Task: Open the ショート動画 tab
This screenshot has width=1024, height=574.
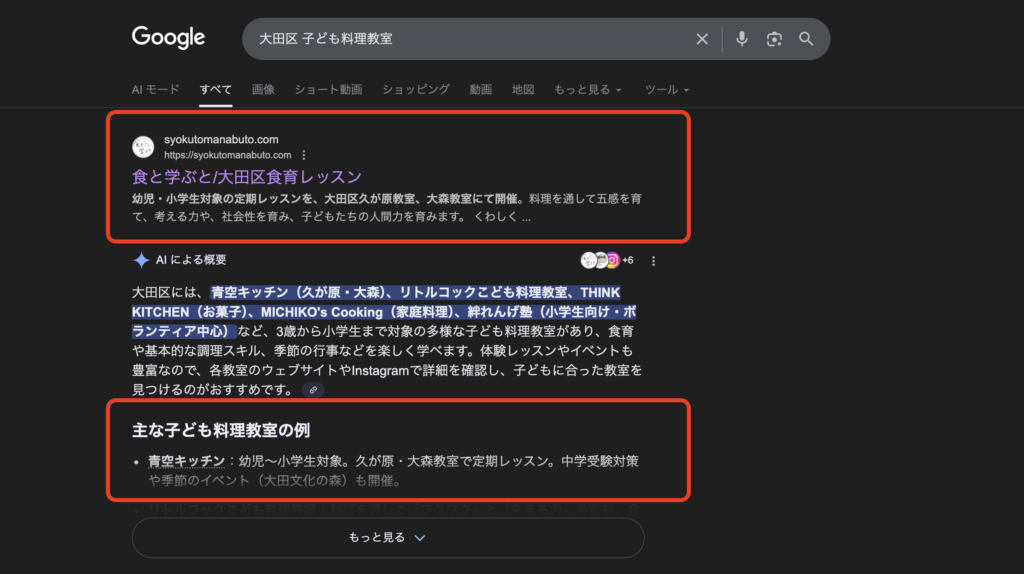Action: 328,89
